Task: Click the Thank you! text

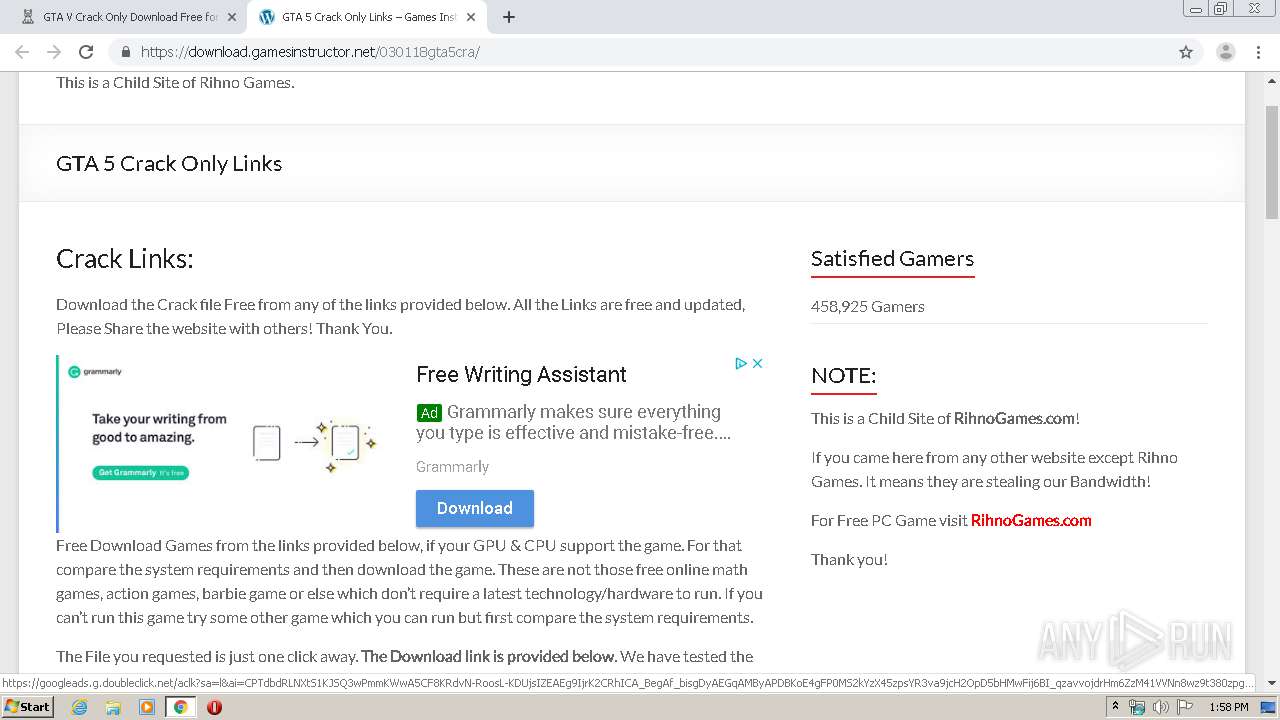Action: [849, 559]
